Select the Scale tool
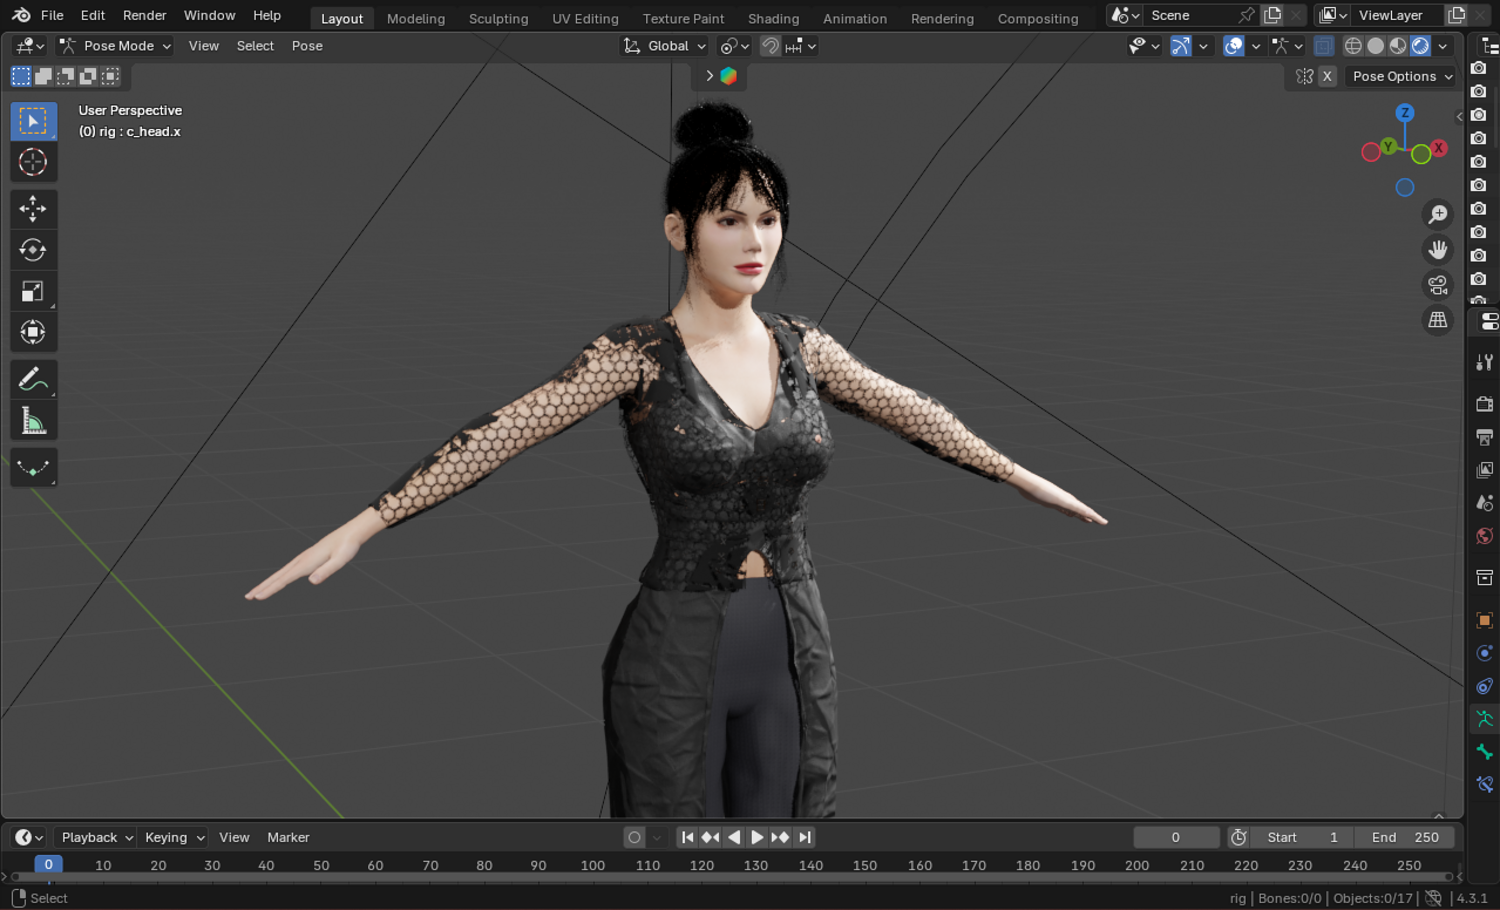 (33, 291)
